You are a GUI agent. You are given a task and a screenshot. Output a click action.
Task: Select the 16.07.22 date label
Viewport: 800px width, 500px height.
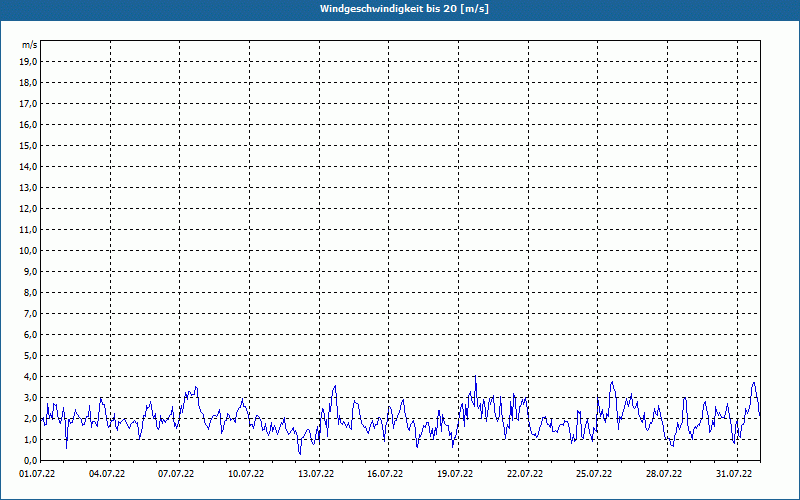386,474
